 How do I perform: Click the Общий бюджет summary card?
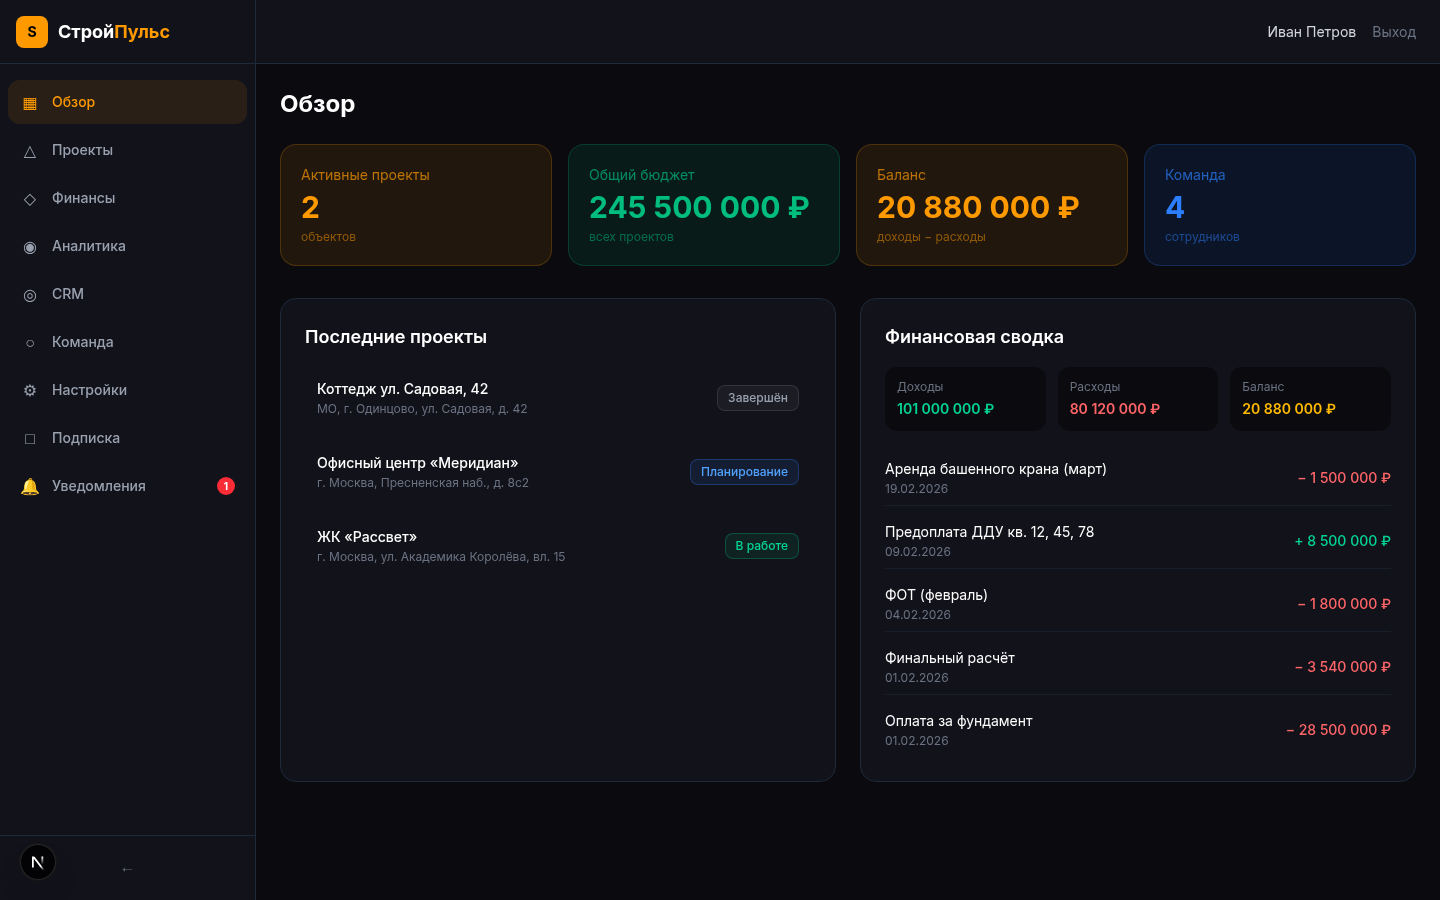[703, 205]
